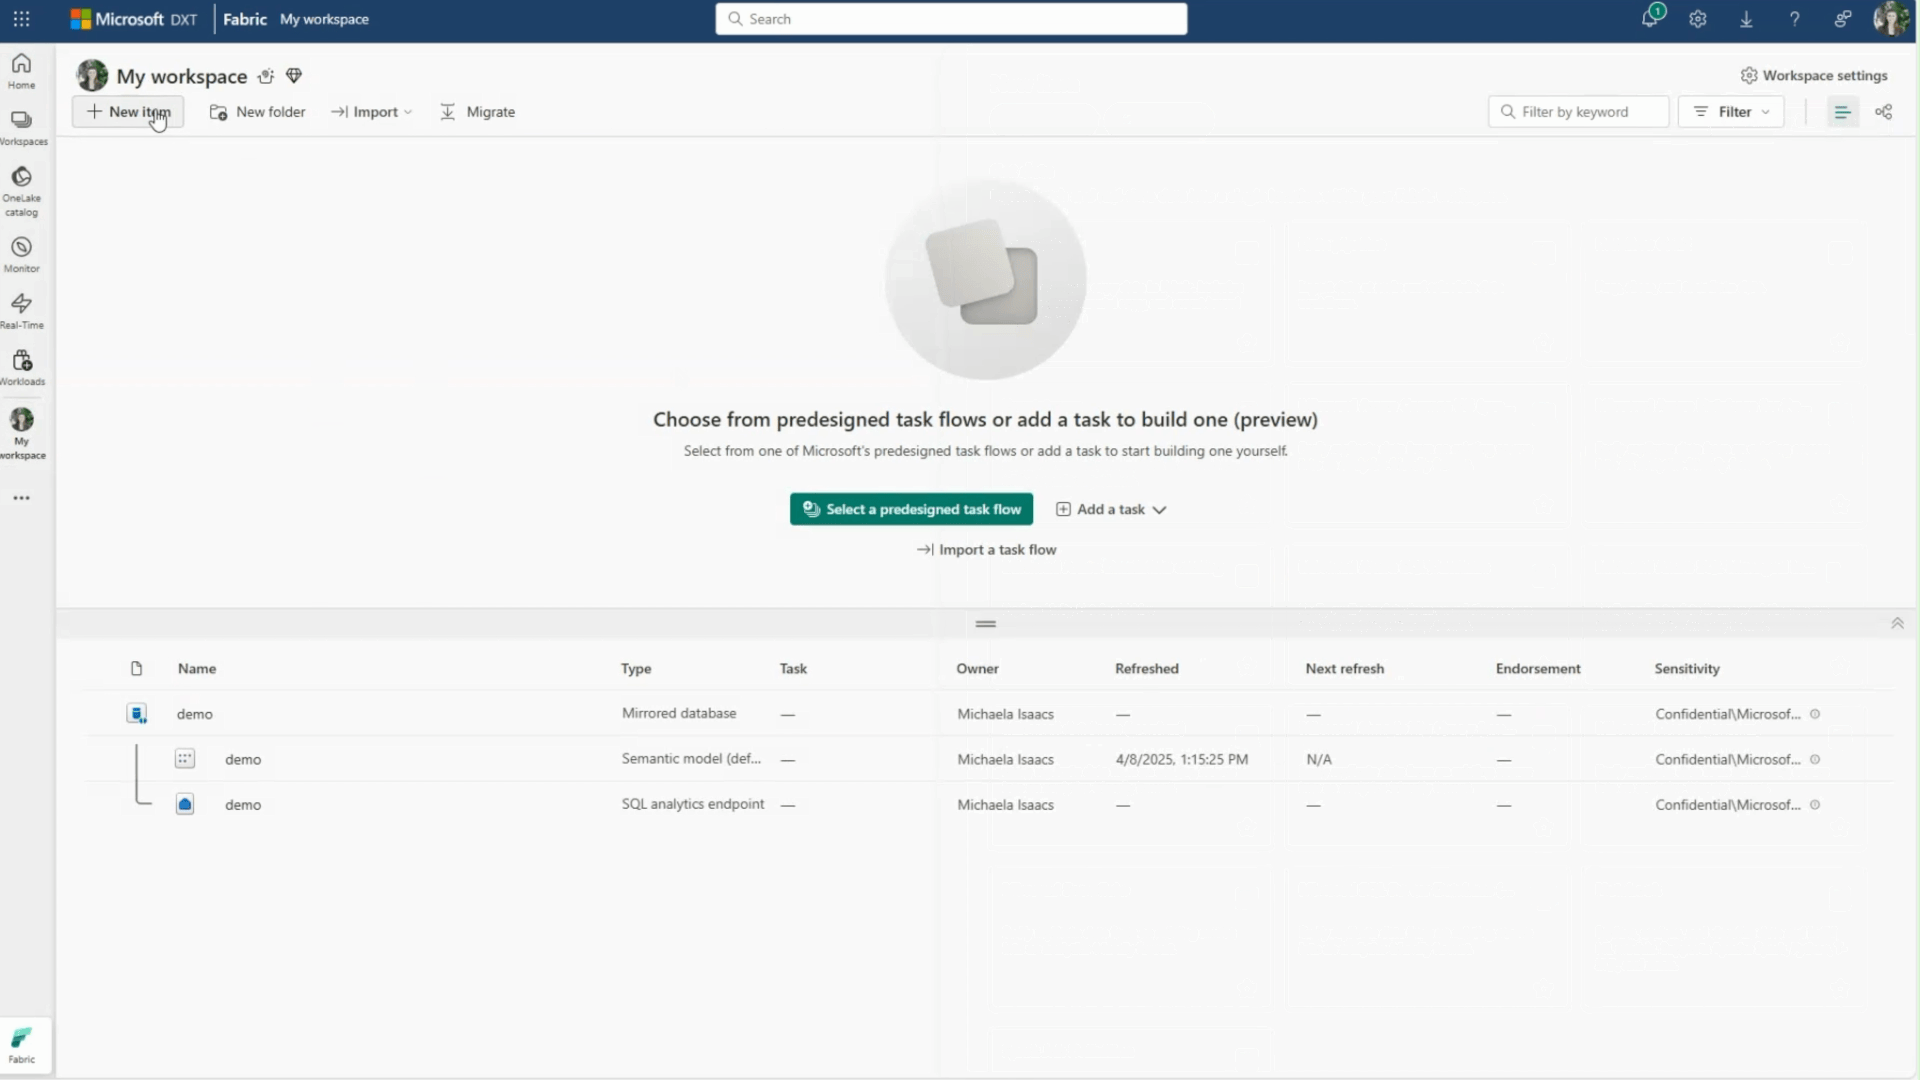Open the Filter dropdown
This screenshot has height=1080, width=1920.
click(1732, 112)
